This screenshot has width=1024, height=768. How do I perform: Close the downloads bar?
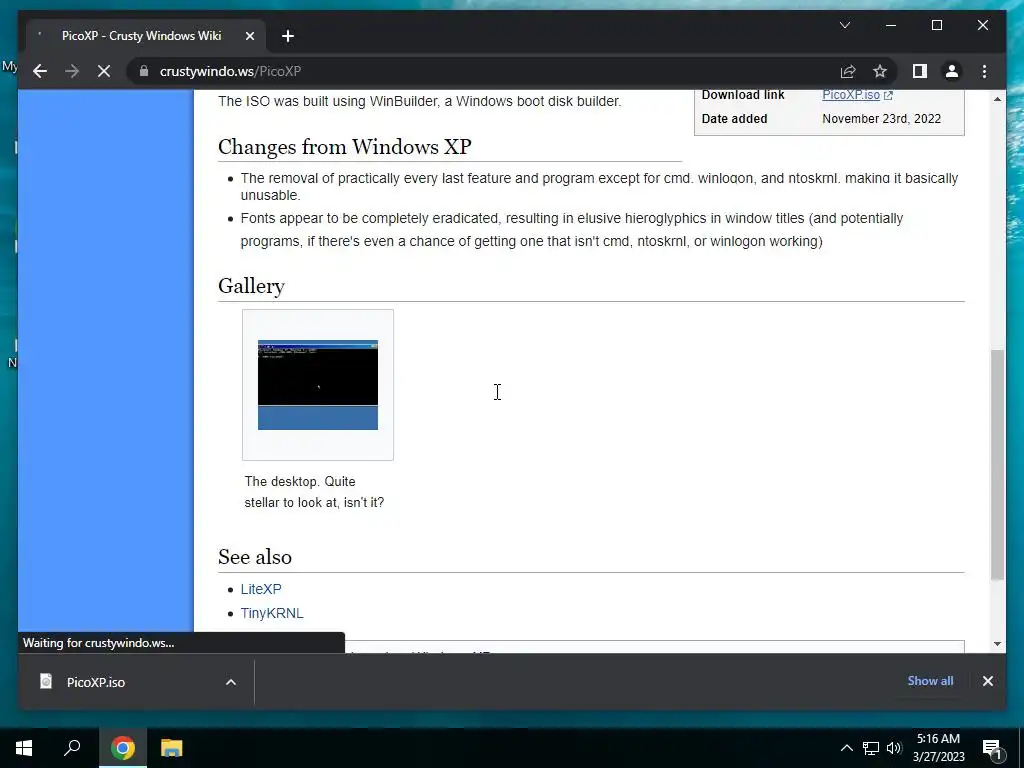point(987,681)
